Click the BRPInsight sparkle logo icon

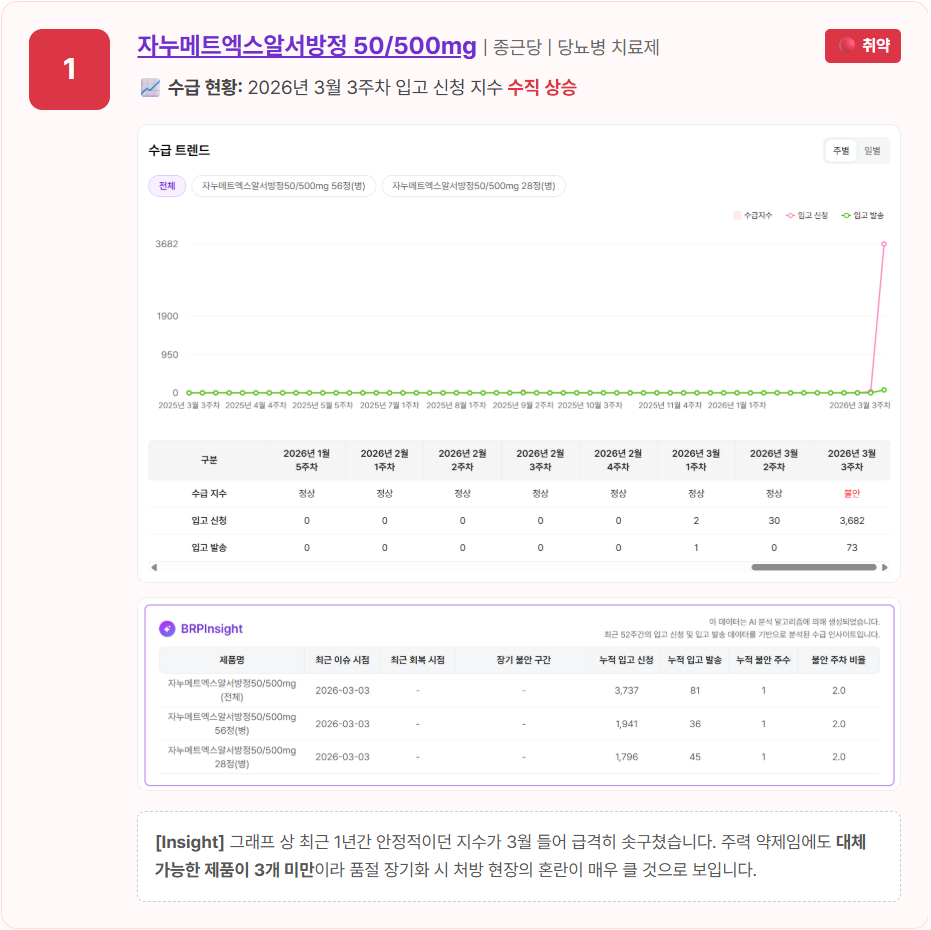[x=167, y=629]
